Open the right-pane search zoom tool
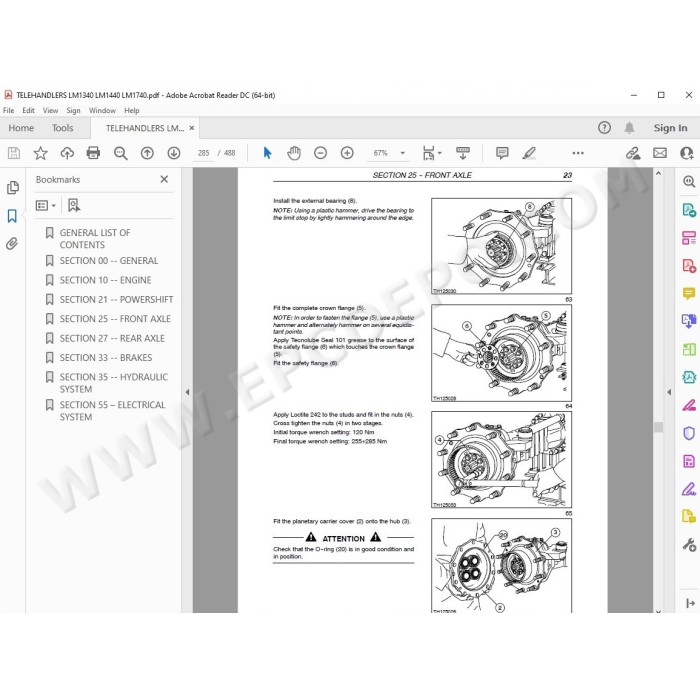700x700 pixels. [x=689, y=181]
